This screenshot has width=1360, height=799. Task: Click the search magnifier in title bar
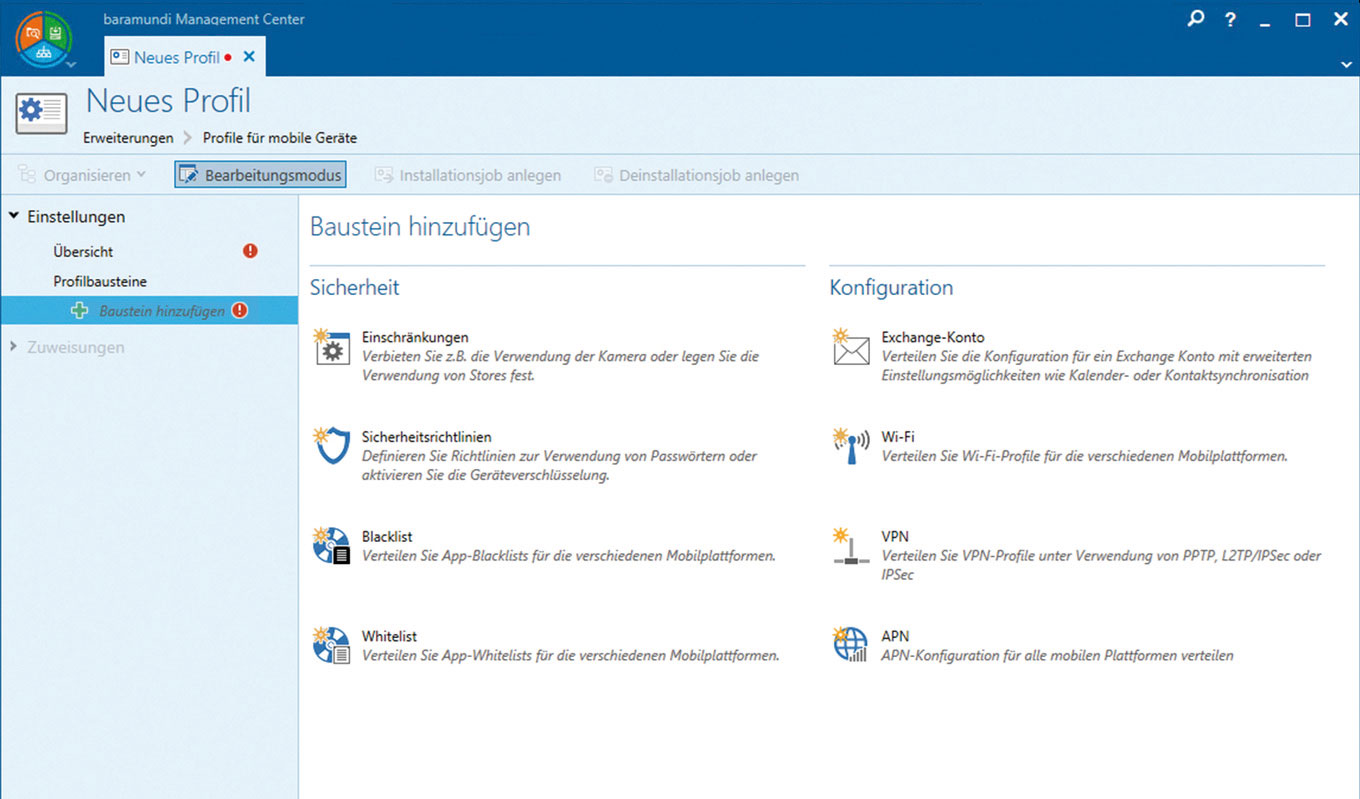(1195, 18)
